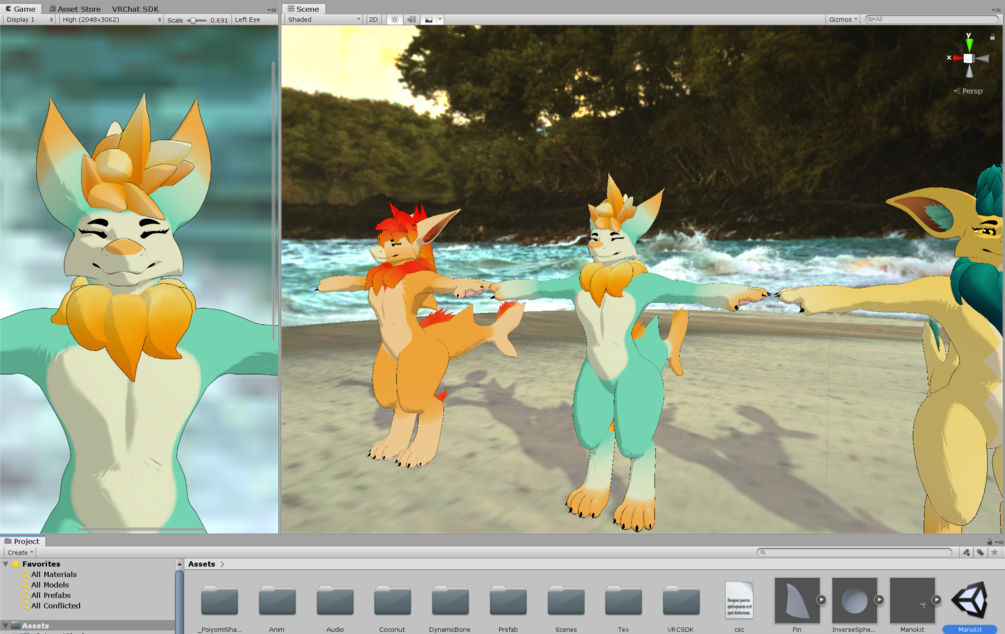
Task: Adjust the Game view Scale slider
Action: pyautogui.click(x=196, y=20)
